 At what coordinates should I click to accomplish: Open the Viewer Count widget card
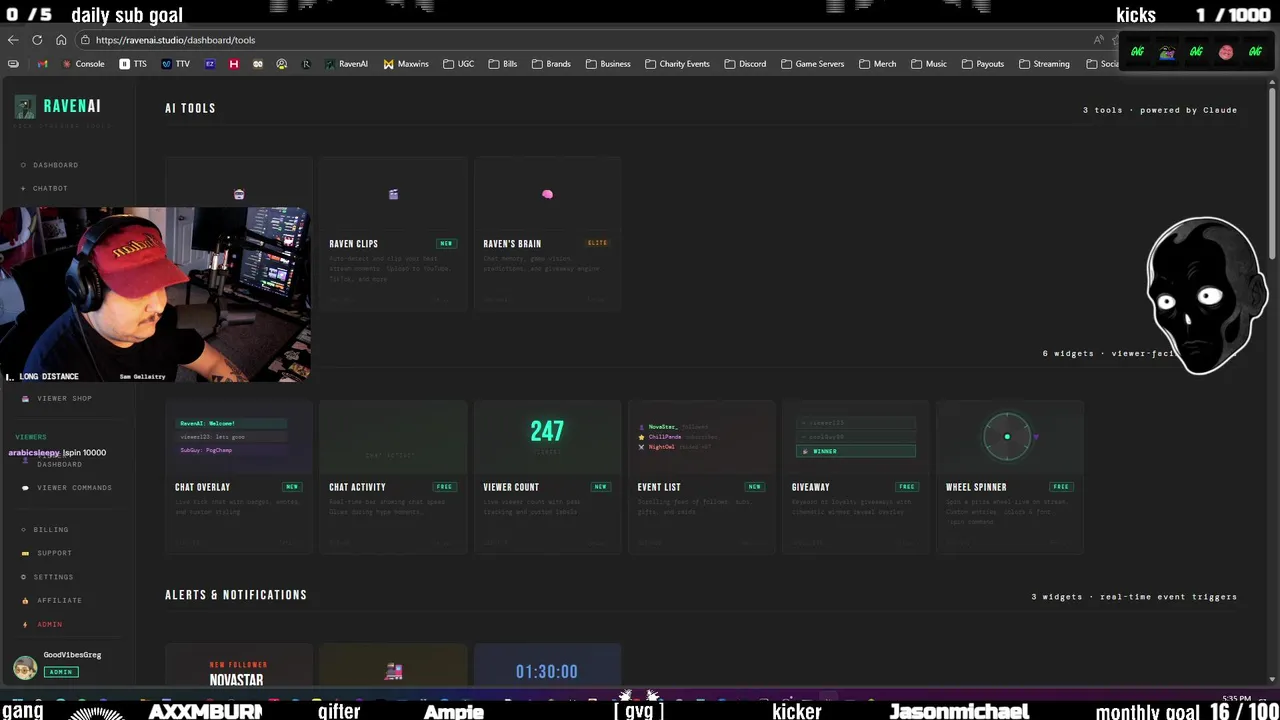pyautogui.click(x=547, y=477)
